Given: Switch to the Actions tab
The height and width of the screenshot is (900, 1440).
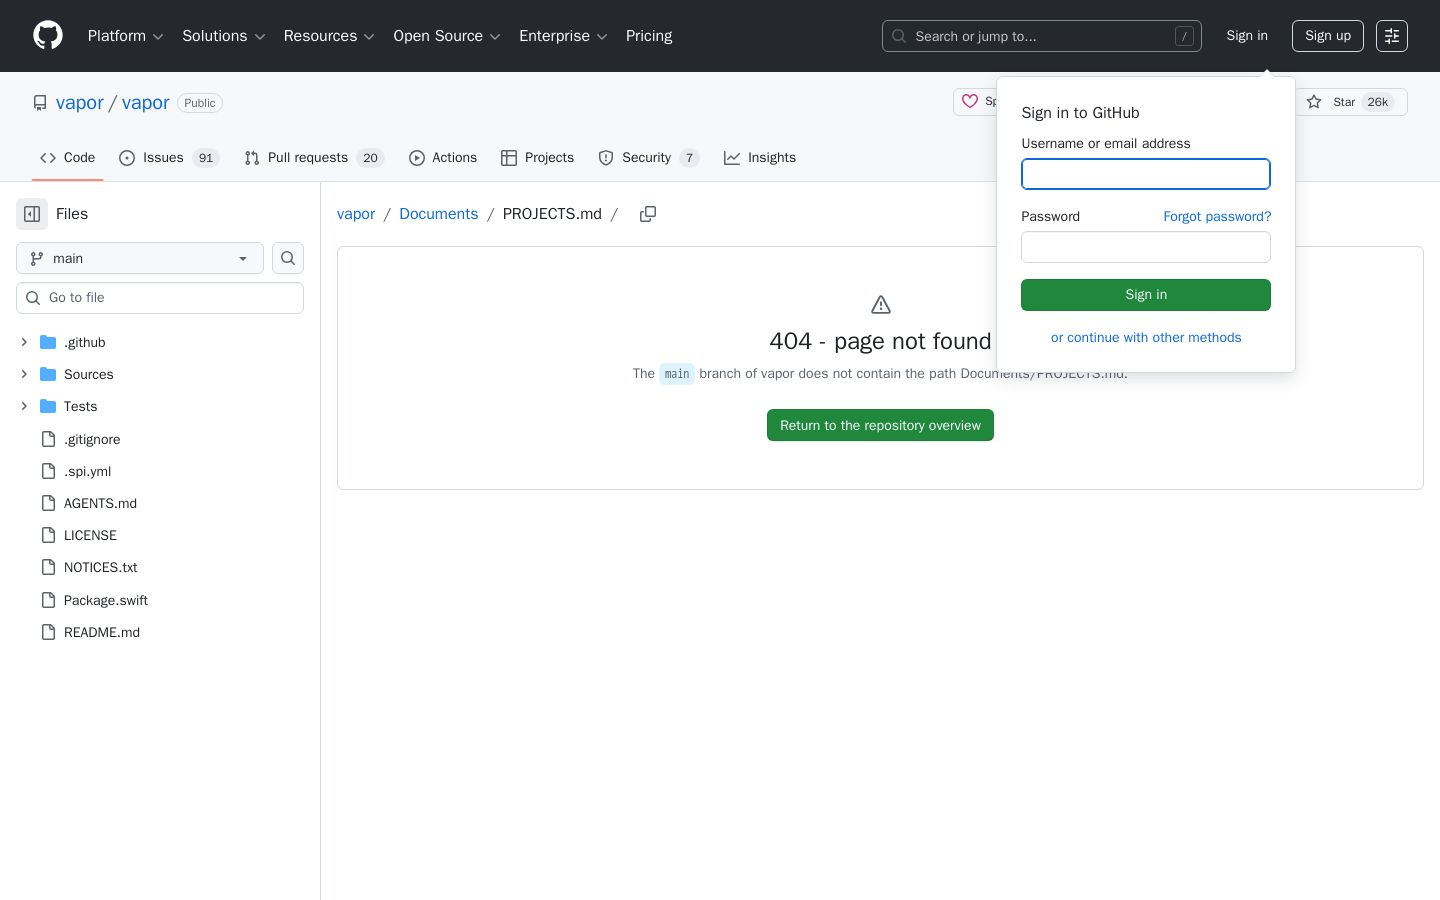Looking at the screenshot, I should click(443, 158).
